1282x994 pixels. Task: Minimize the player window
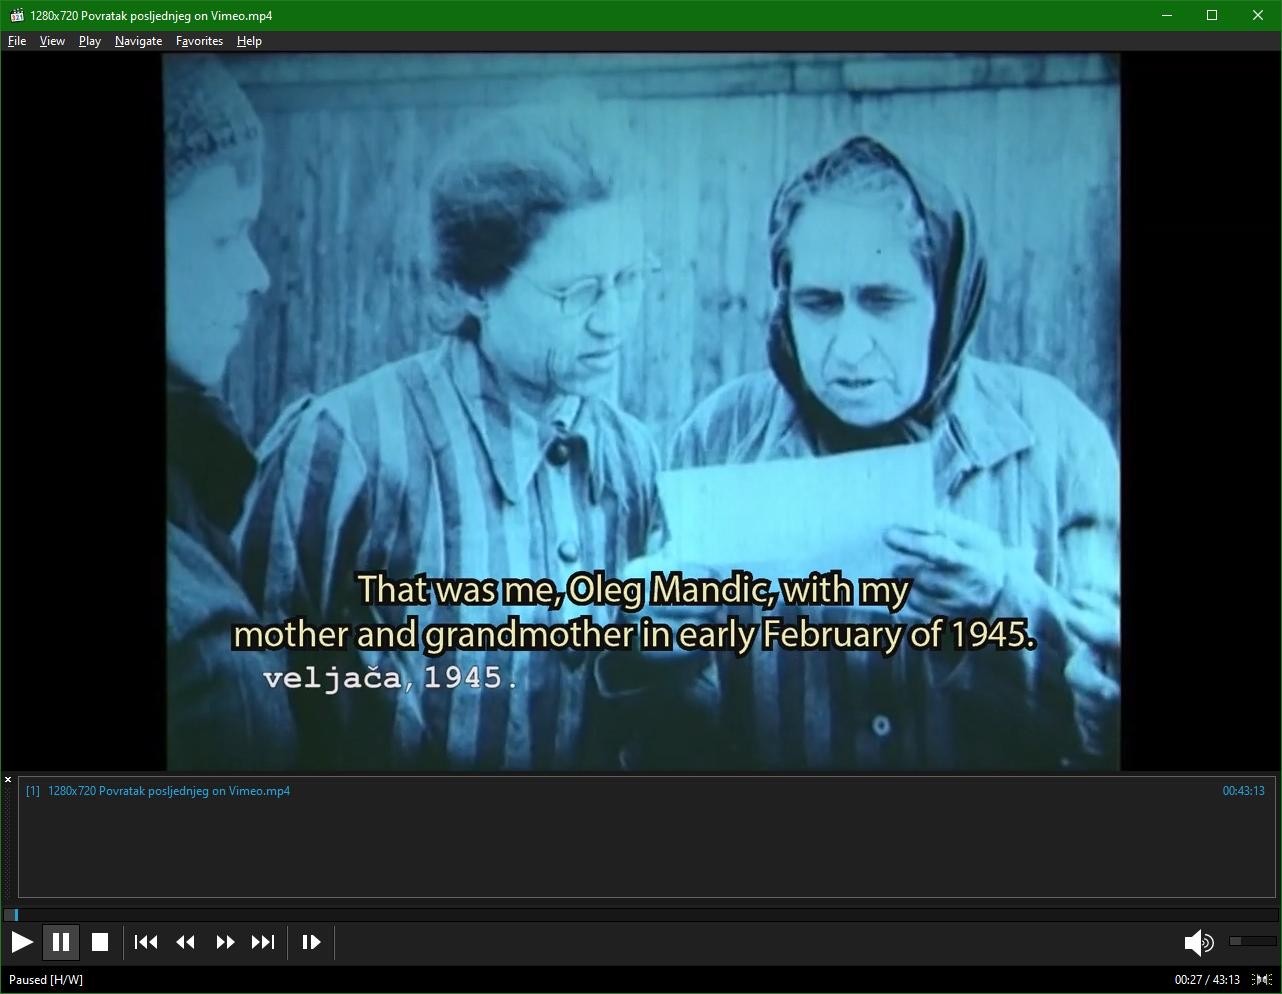tap(1167, 15)
